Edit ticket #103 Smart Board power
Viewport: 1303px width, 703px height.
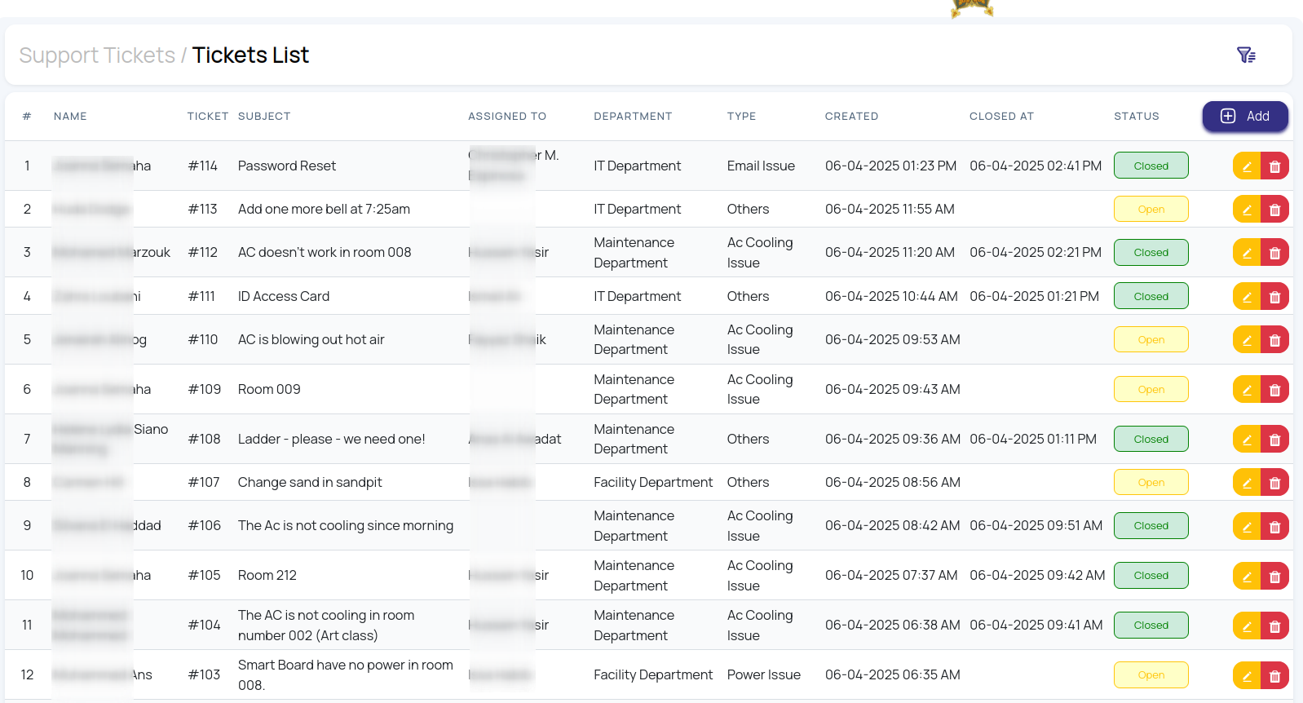tap(1247, 675)
